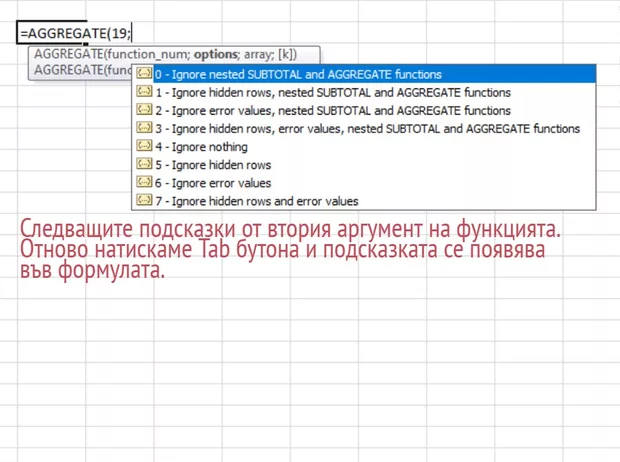620x462 pixels.
Task: Click the AGGREGATE function name in first tooltip line
Action: pos(68,55)
